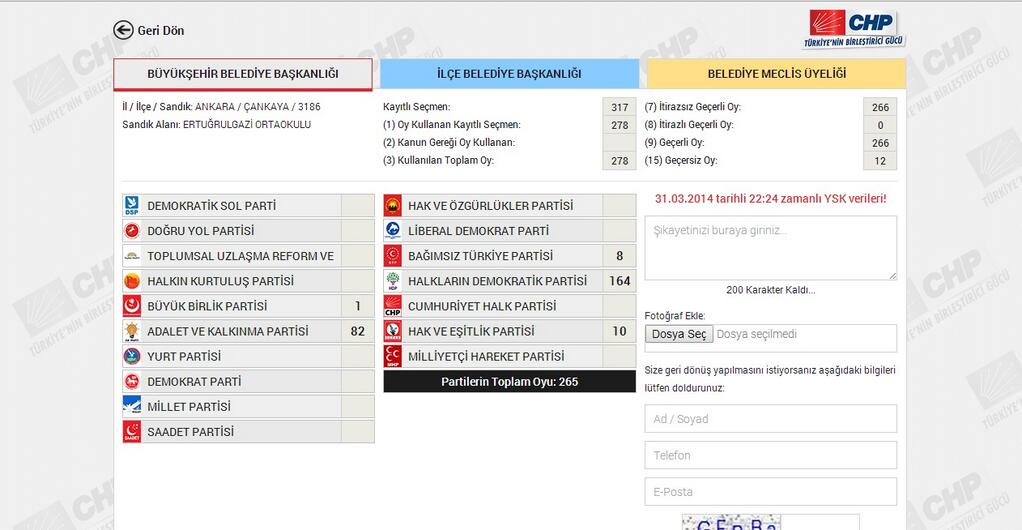Click the Adalet ve Kalkınma vote count 82
The height and width of the screenshot is (530, 1022).
point(358,331)
